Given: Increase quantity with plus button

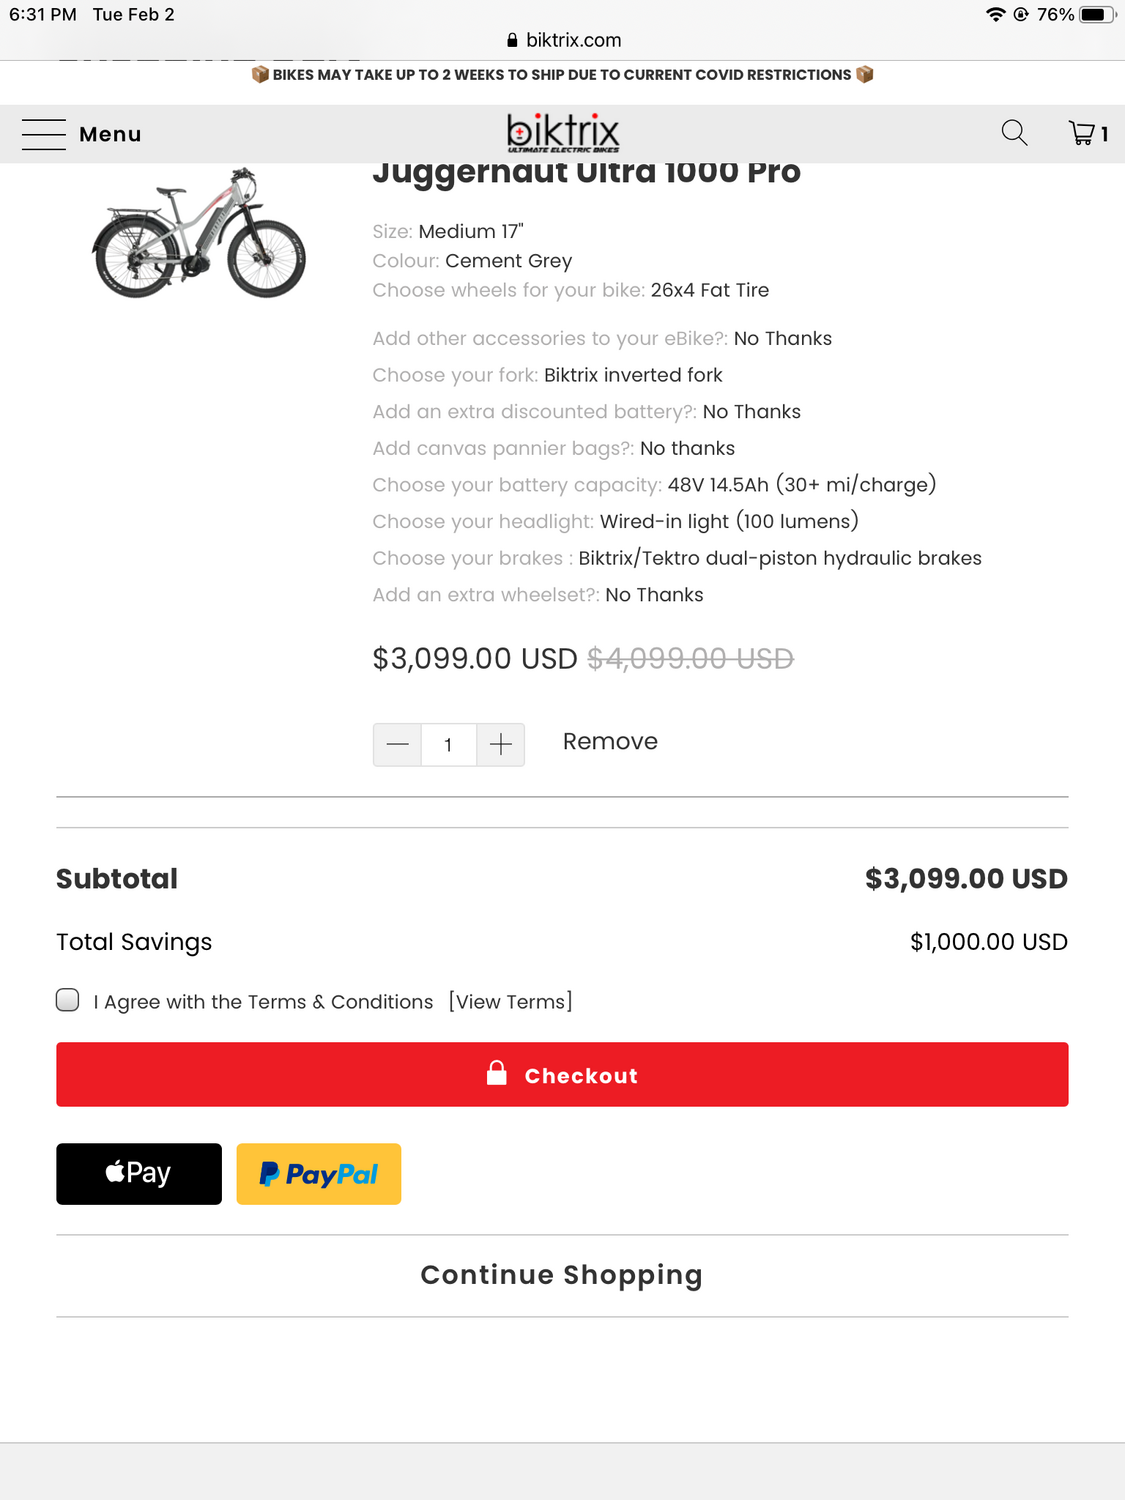Looking at the screenshot, I should pyautogui.click(x=501, y=745).
